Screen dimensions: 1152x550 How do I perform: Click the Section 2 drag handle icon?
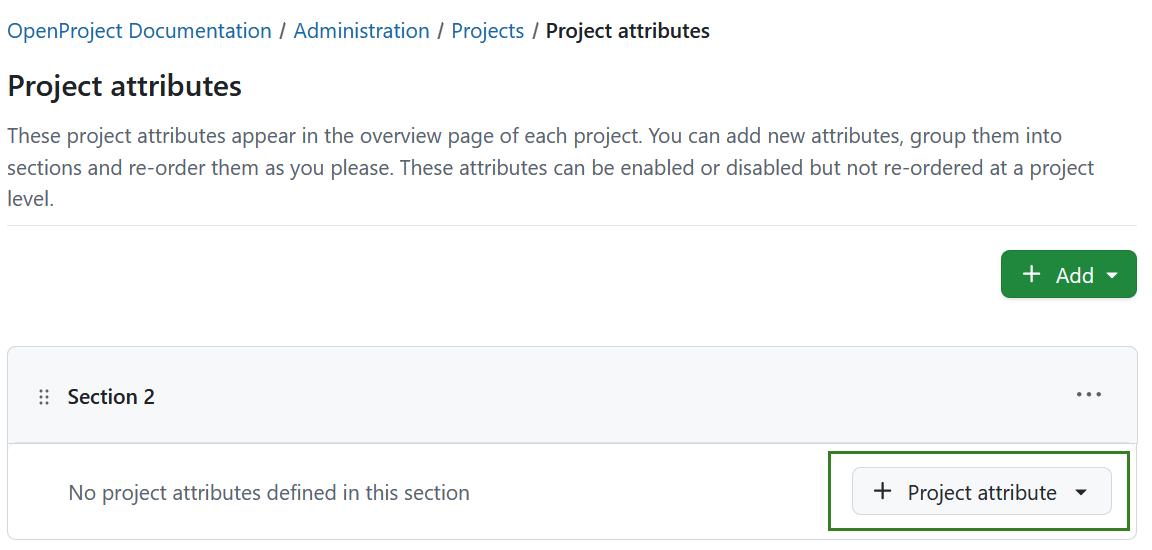pos(44,397)
